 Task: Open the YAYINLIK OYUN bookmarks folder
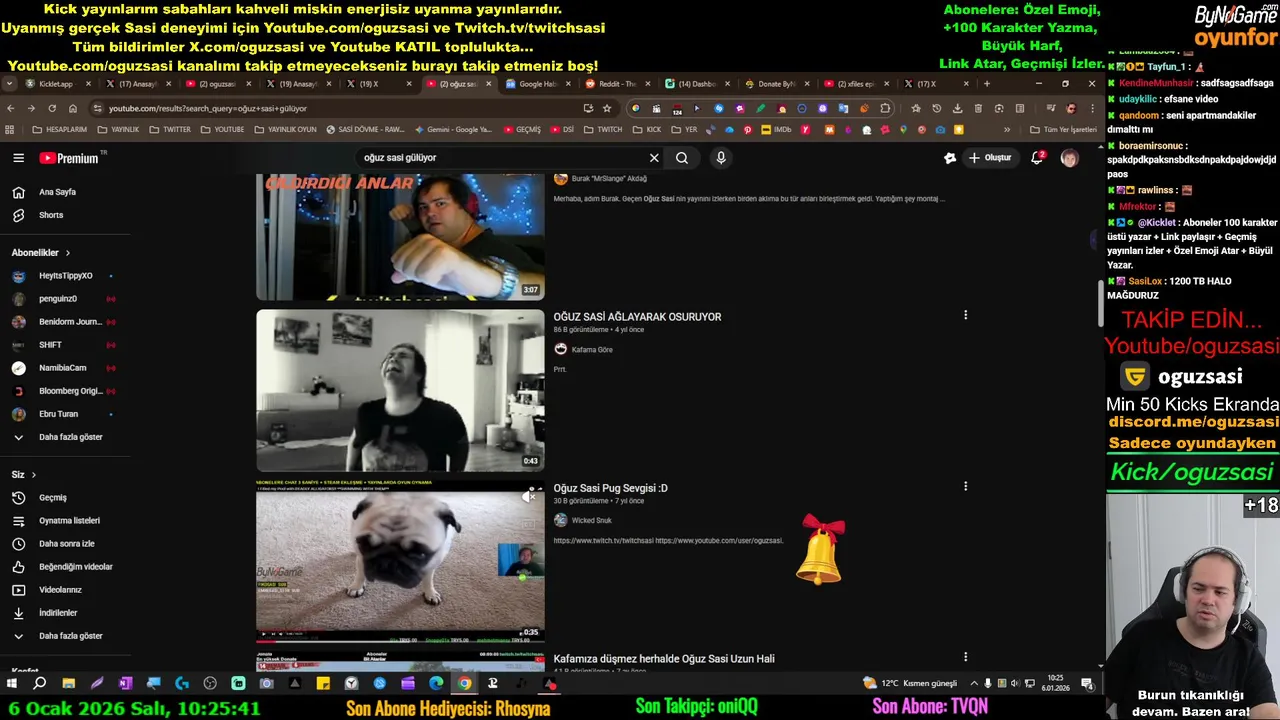click(x=285, y=130)
